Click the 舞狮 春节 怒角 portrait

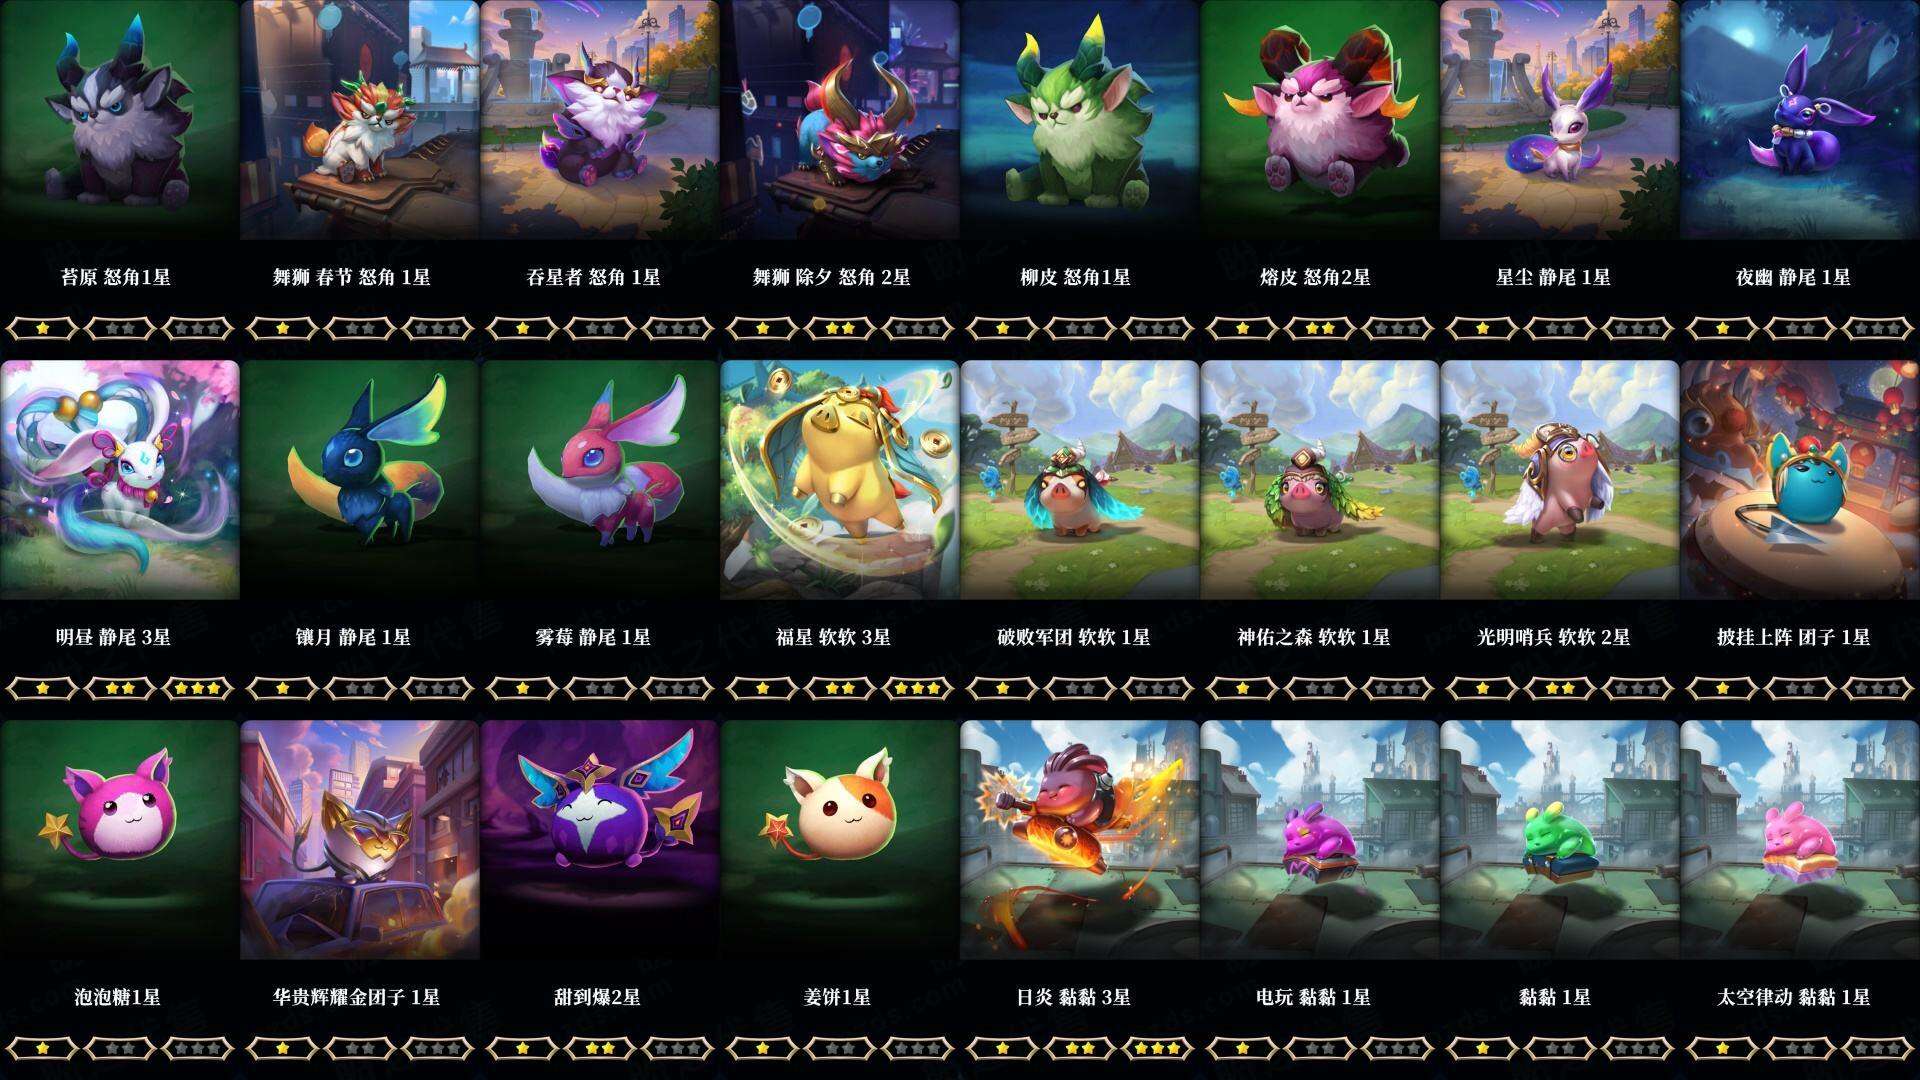[360, 120]
